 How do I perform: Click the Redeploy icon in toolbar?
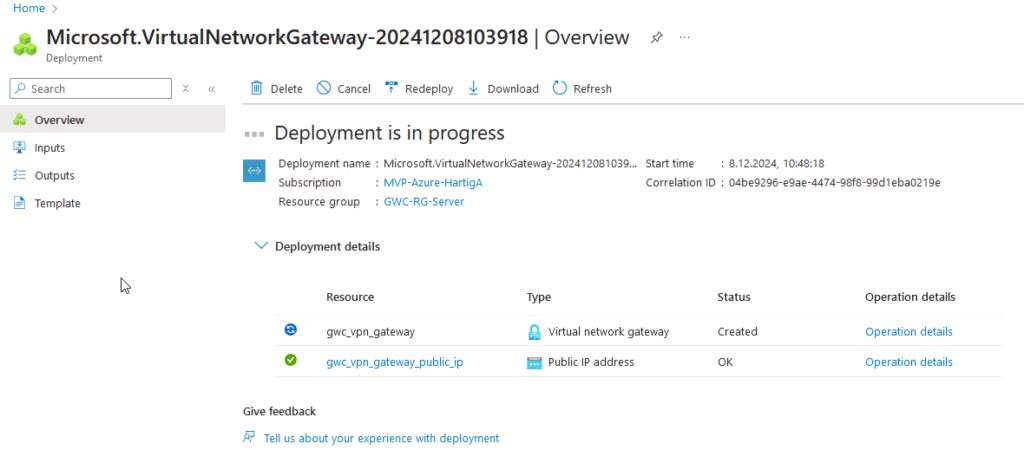coord(391,88)
